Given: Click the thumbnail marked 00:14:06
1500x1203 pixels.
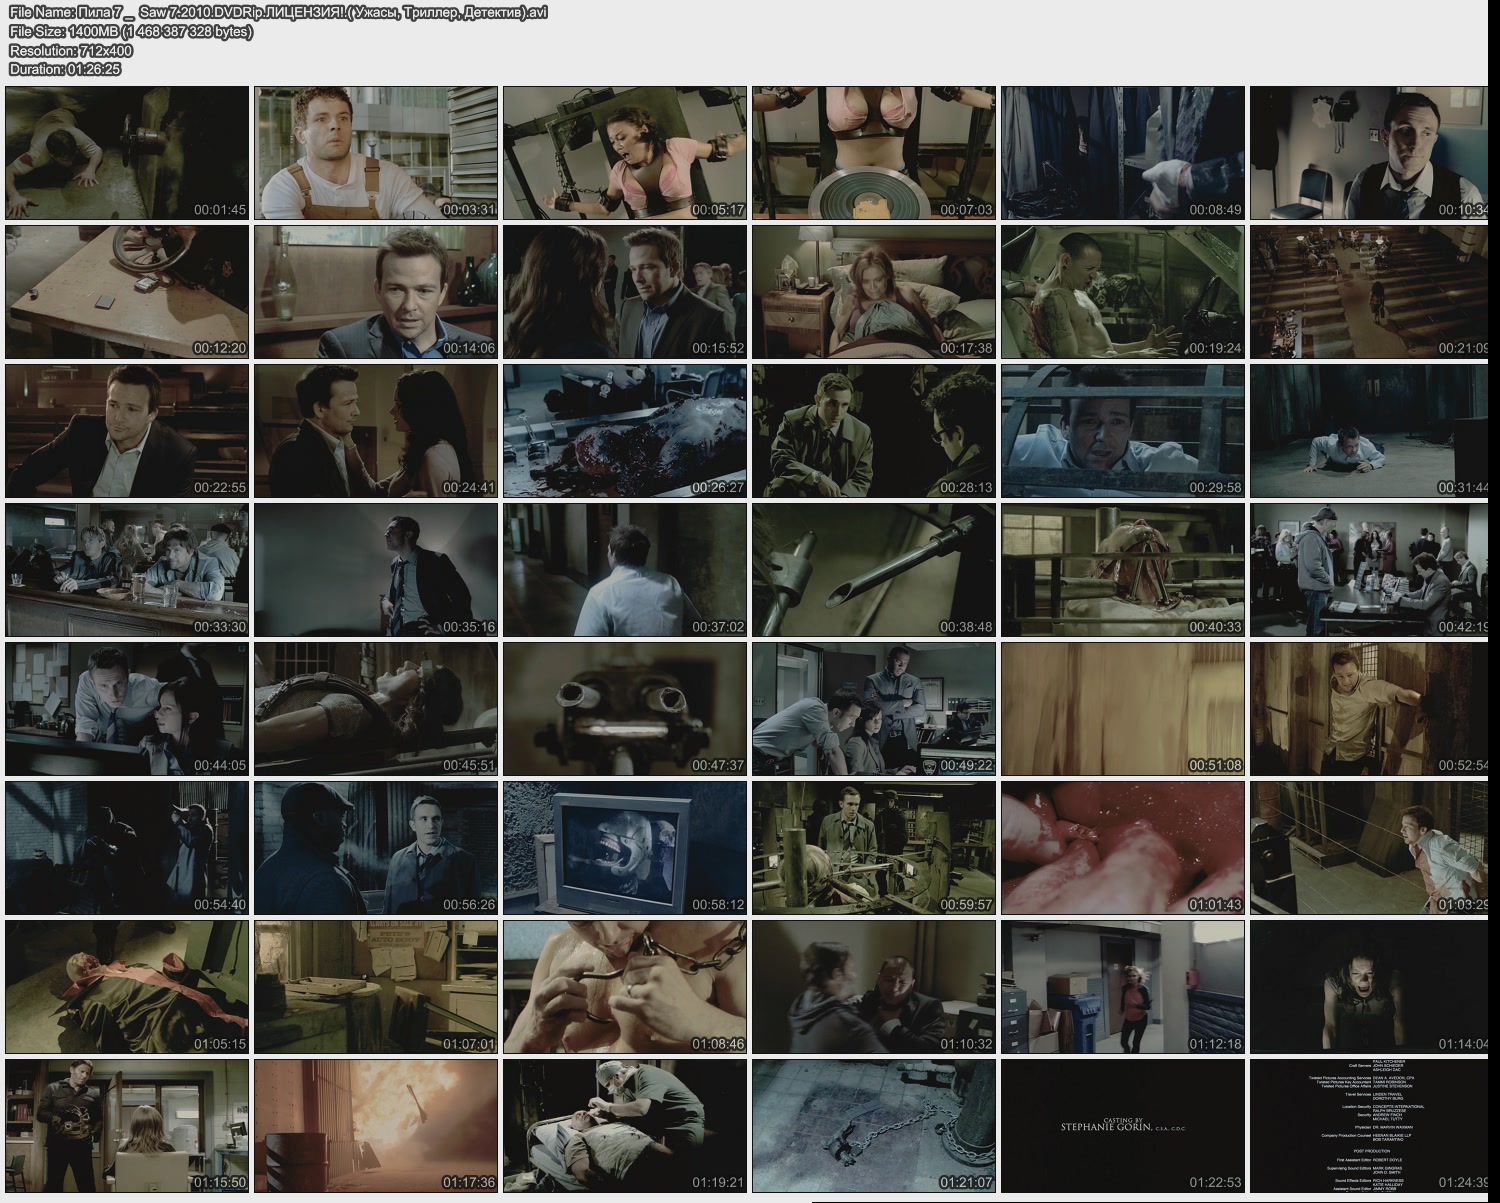Looking at the screenshot, I should (x=376, y=292).
